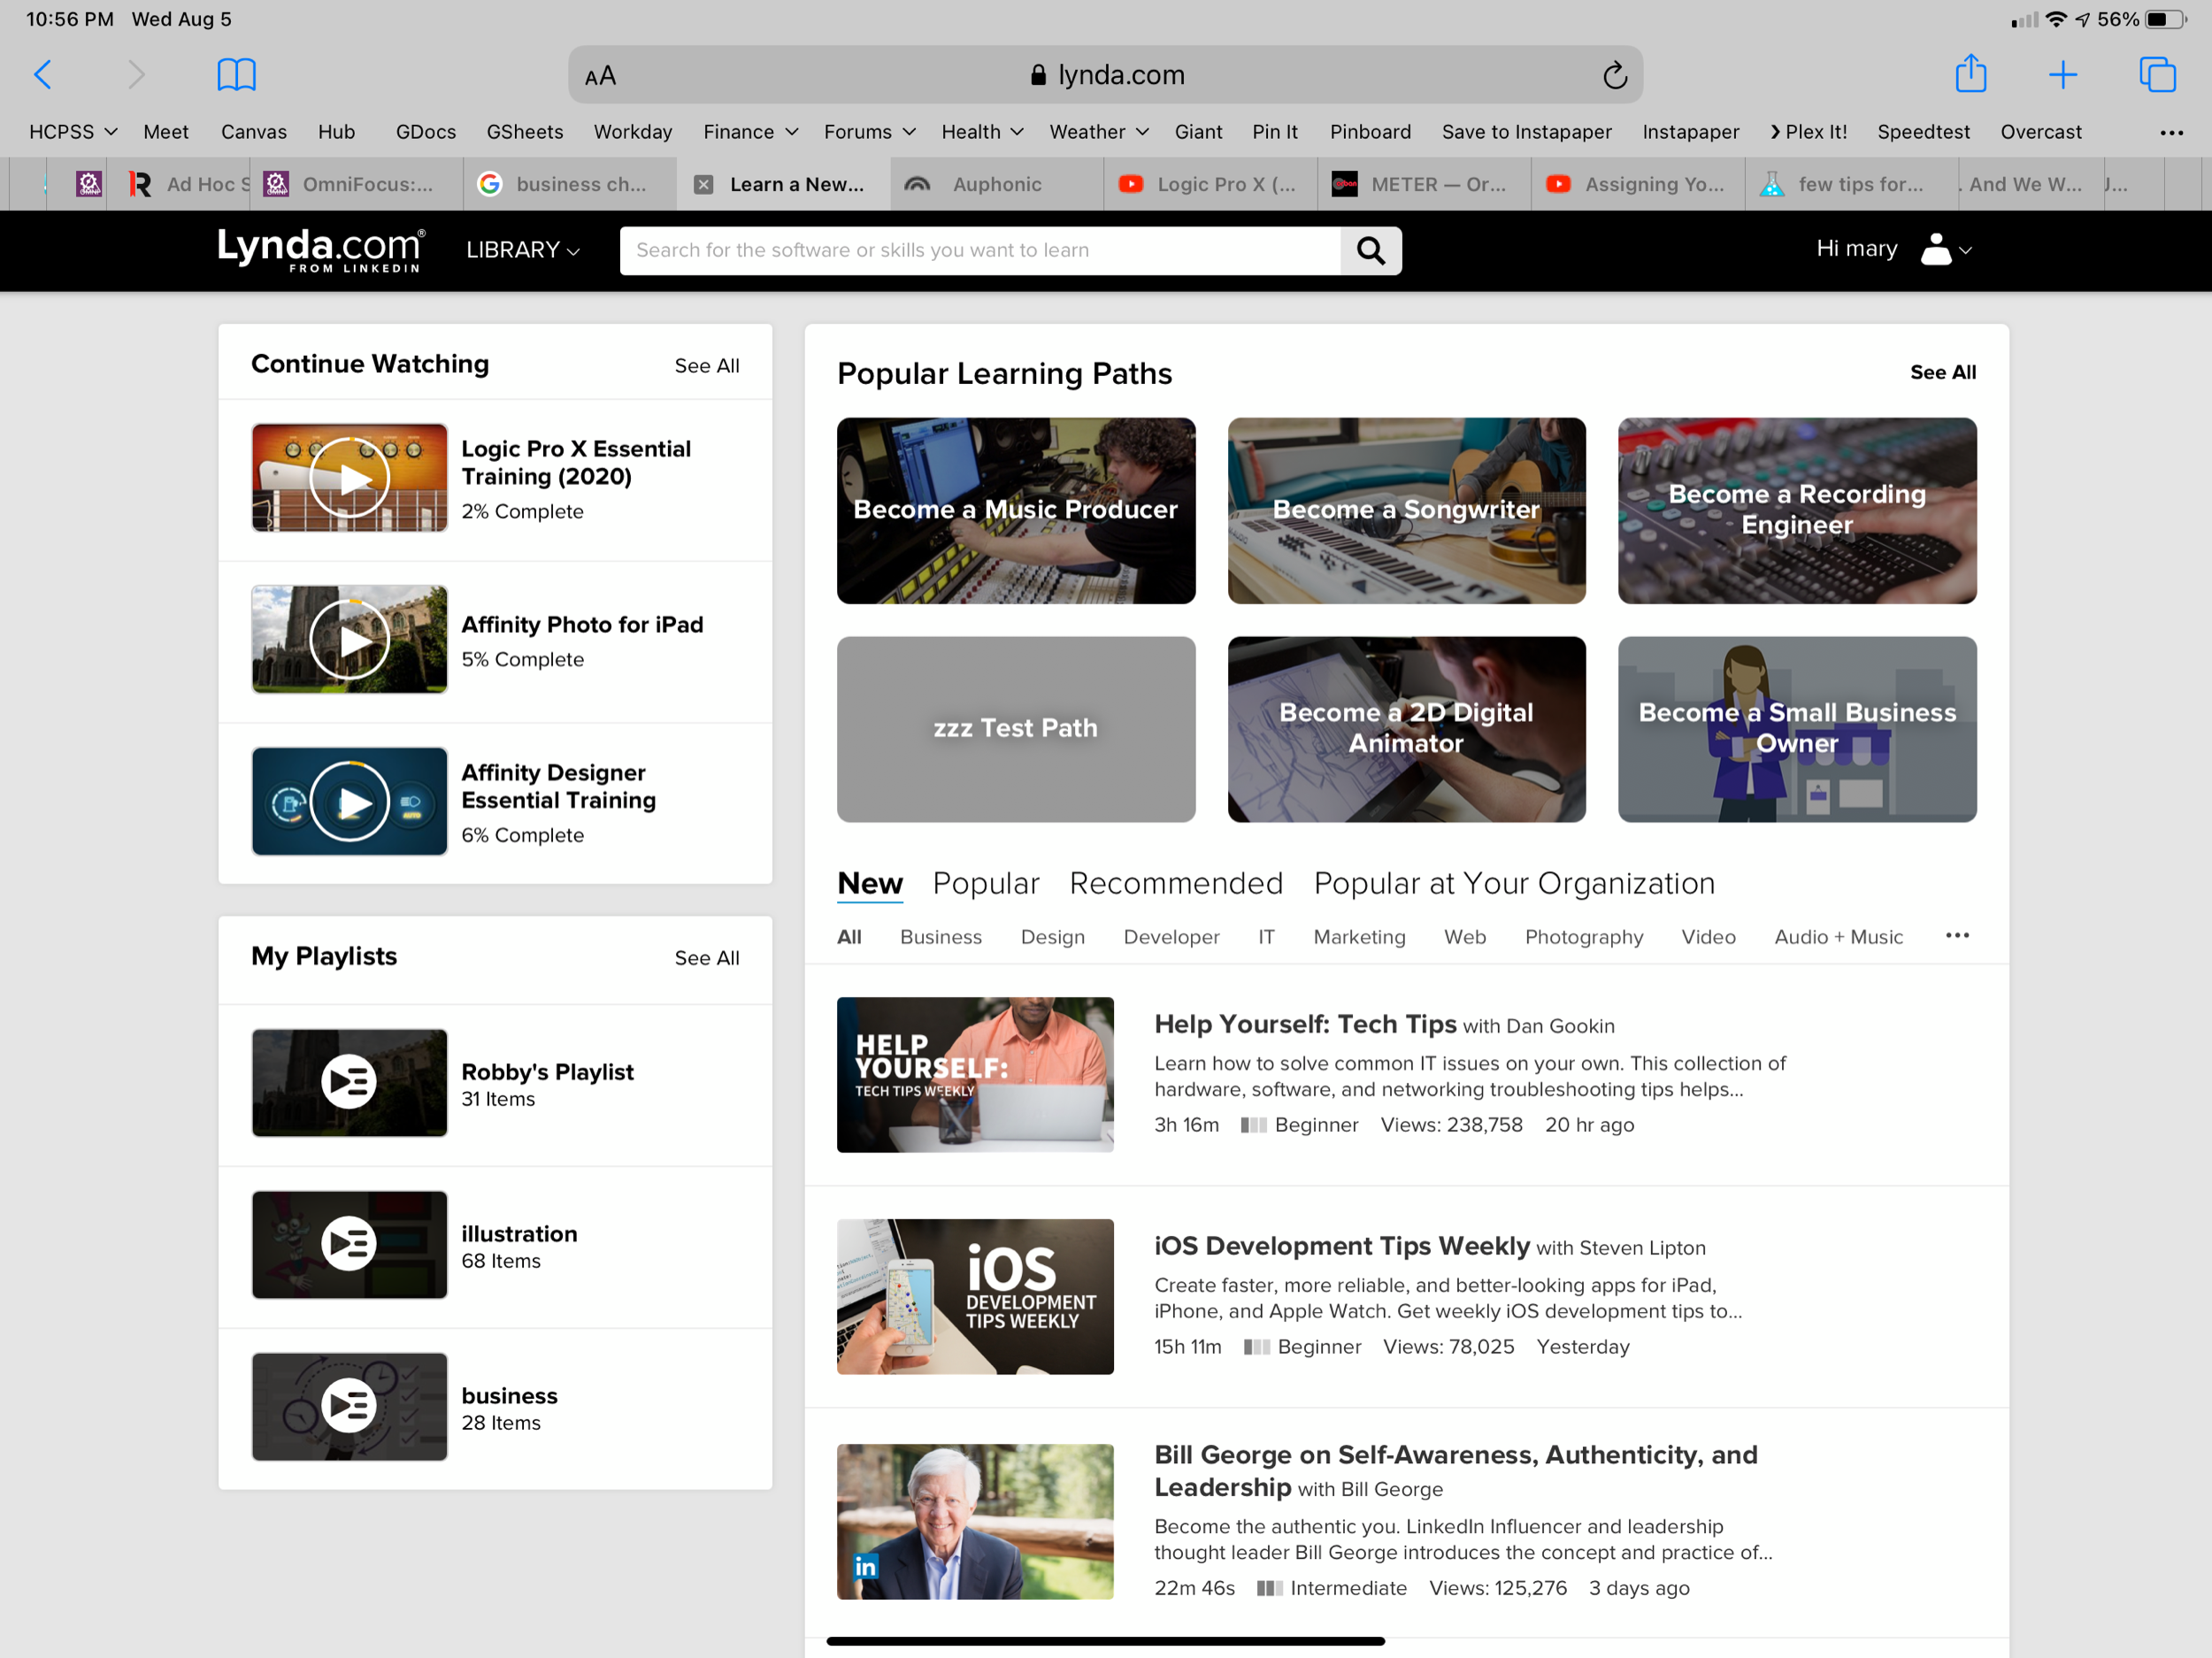Filter courses by Business
The height and width of the screenshot is (1658, 2212).
940,937
